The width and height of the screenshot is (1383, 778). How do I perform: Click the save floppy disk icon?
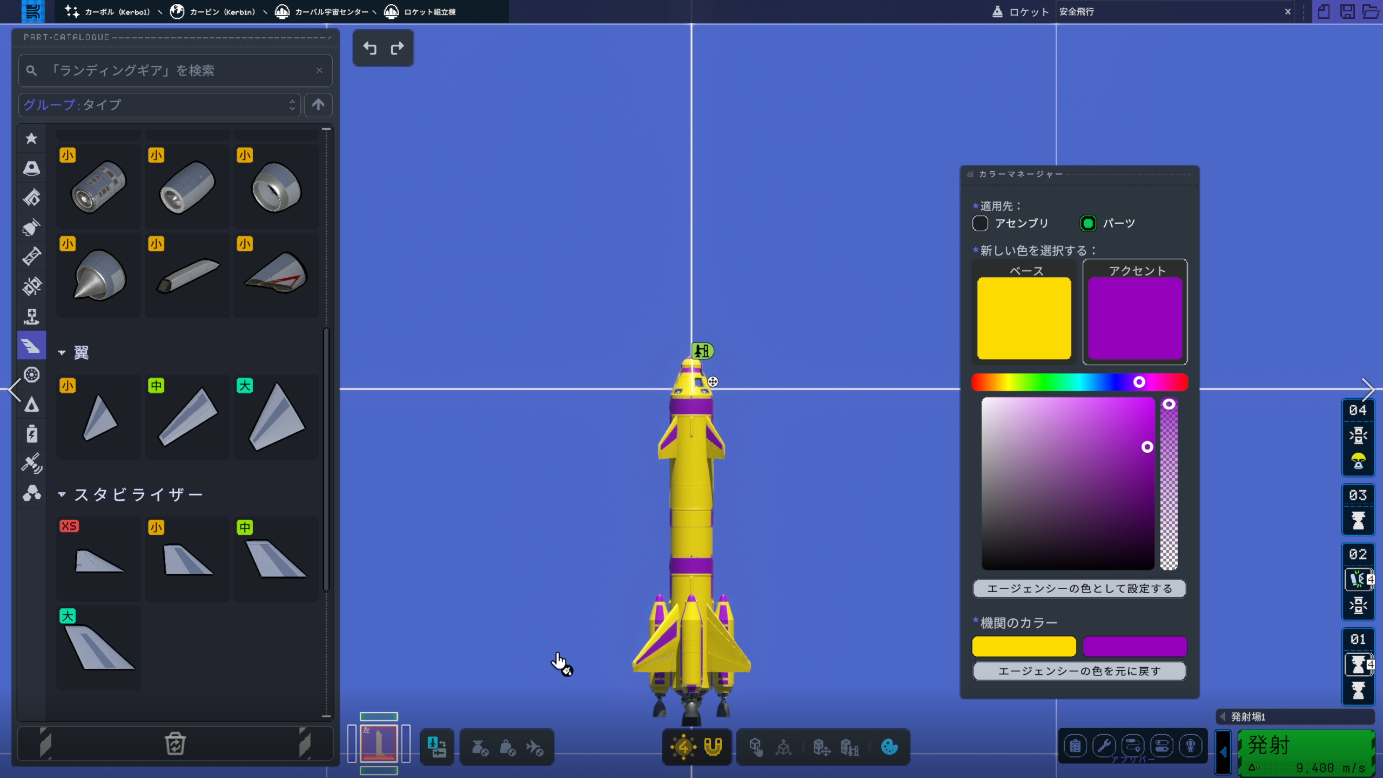click(x=1347, y=12)
